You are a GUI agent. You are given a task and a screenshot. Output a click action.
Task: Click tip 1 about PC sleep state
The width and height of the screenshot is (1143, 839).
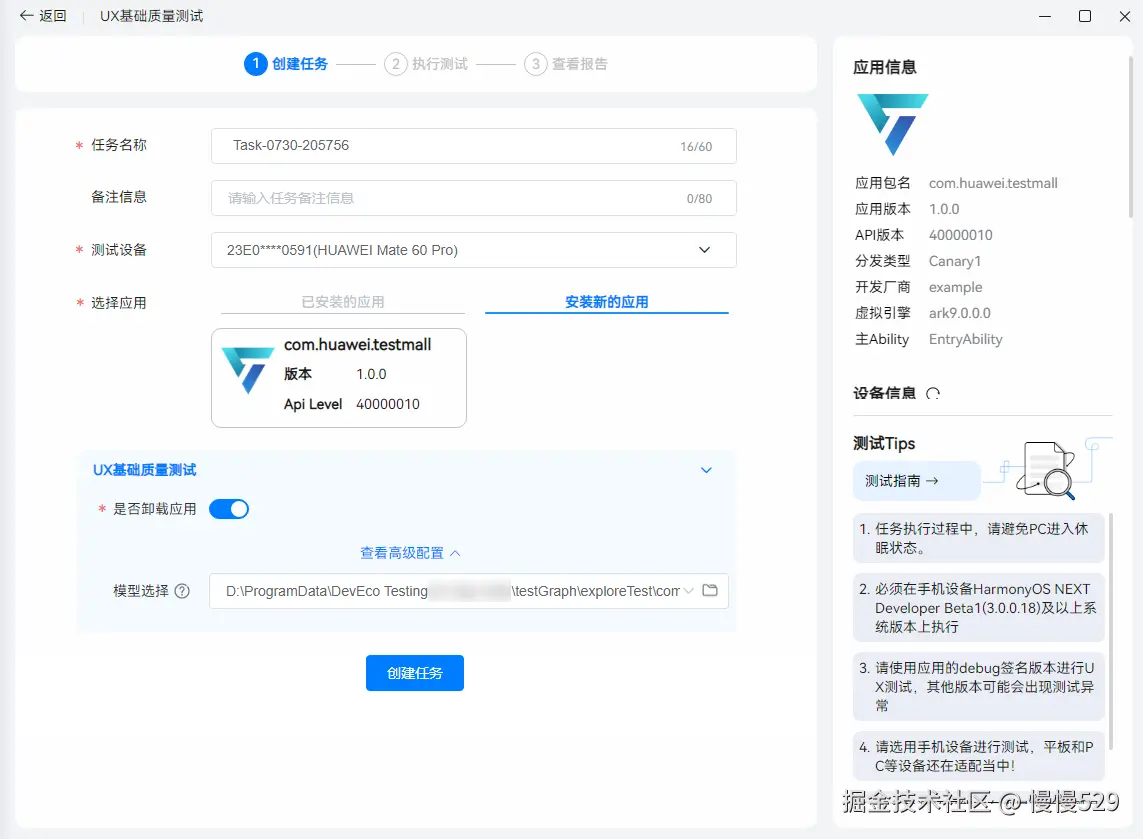point(978,538)
